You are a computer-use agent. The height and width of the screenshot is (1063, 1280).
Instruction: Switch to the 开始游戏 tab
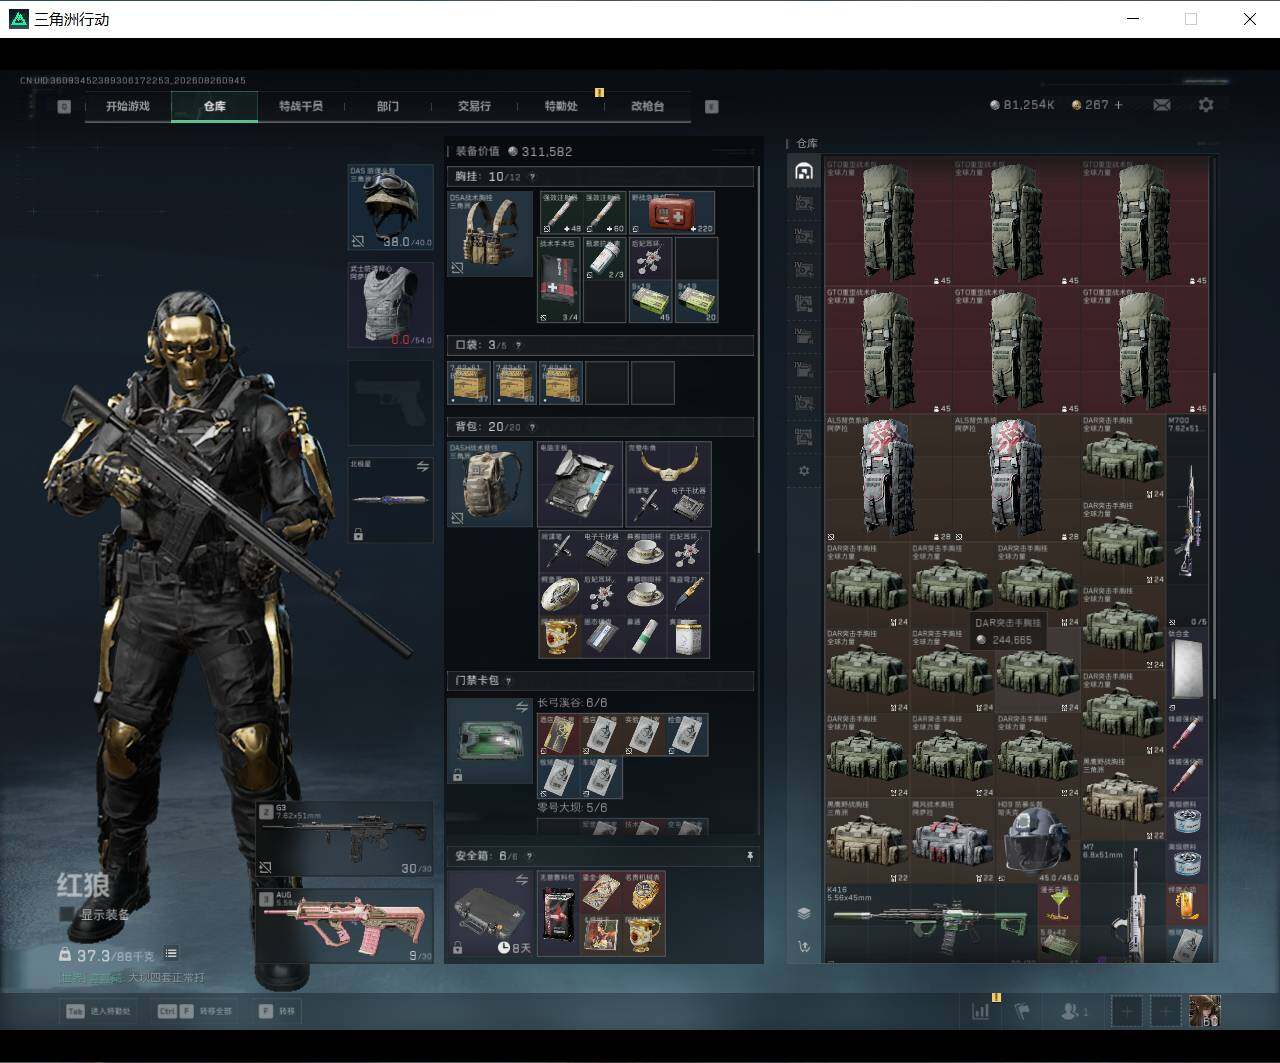tap(128, 106)
